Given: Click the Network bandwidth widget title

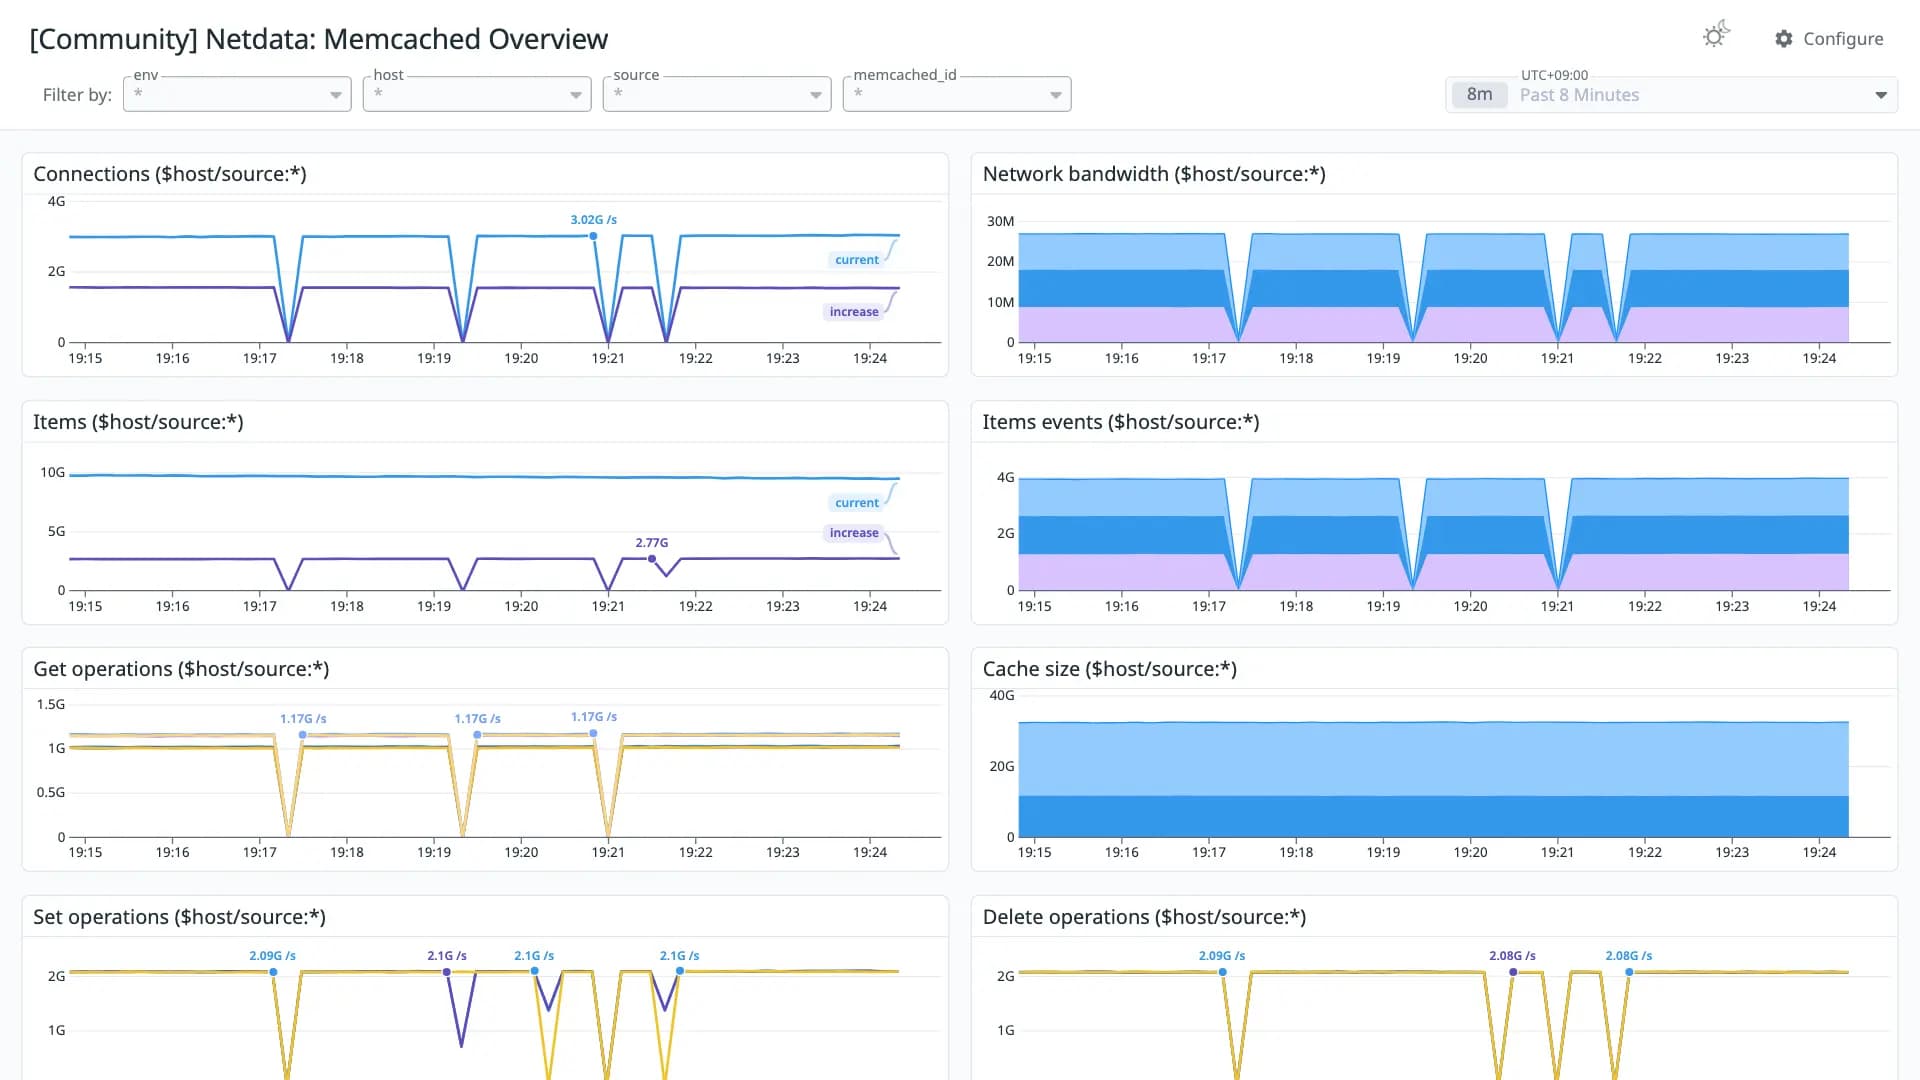Looking at the screenshot, I should (1154, 174).
